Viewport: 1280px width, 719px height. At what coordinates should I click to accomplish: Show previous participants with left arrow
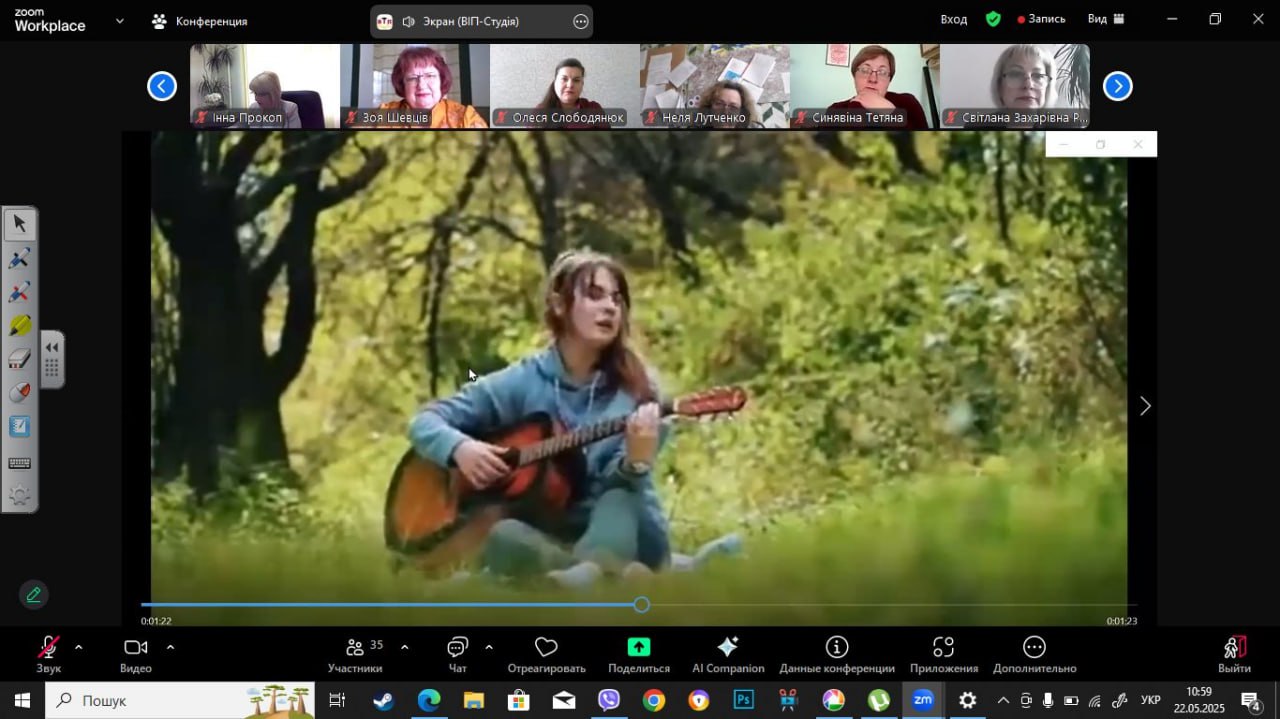162,86
